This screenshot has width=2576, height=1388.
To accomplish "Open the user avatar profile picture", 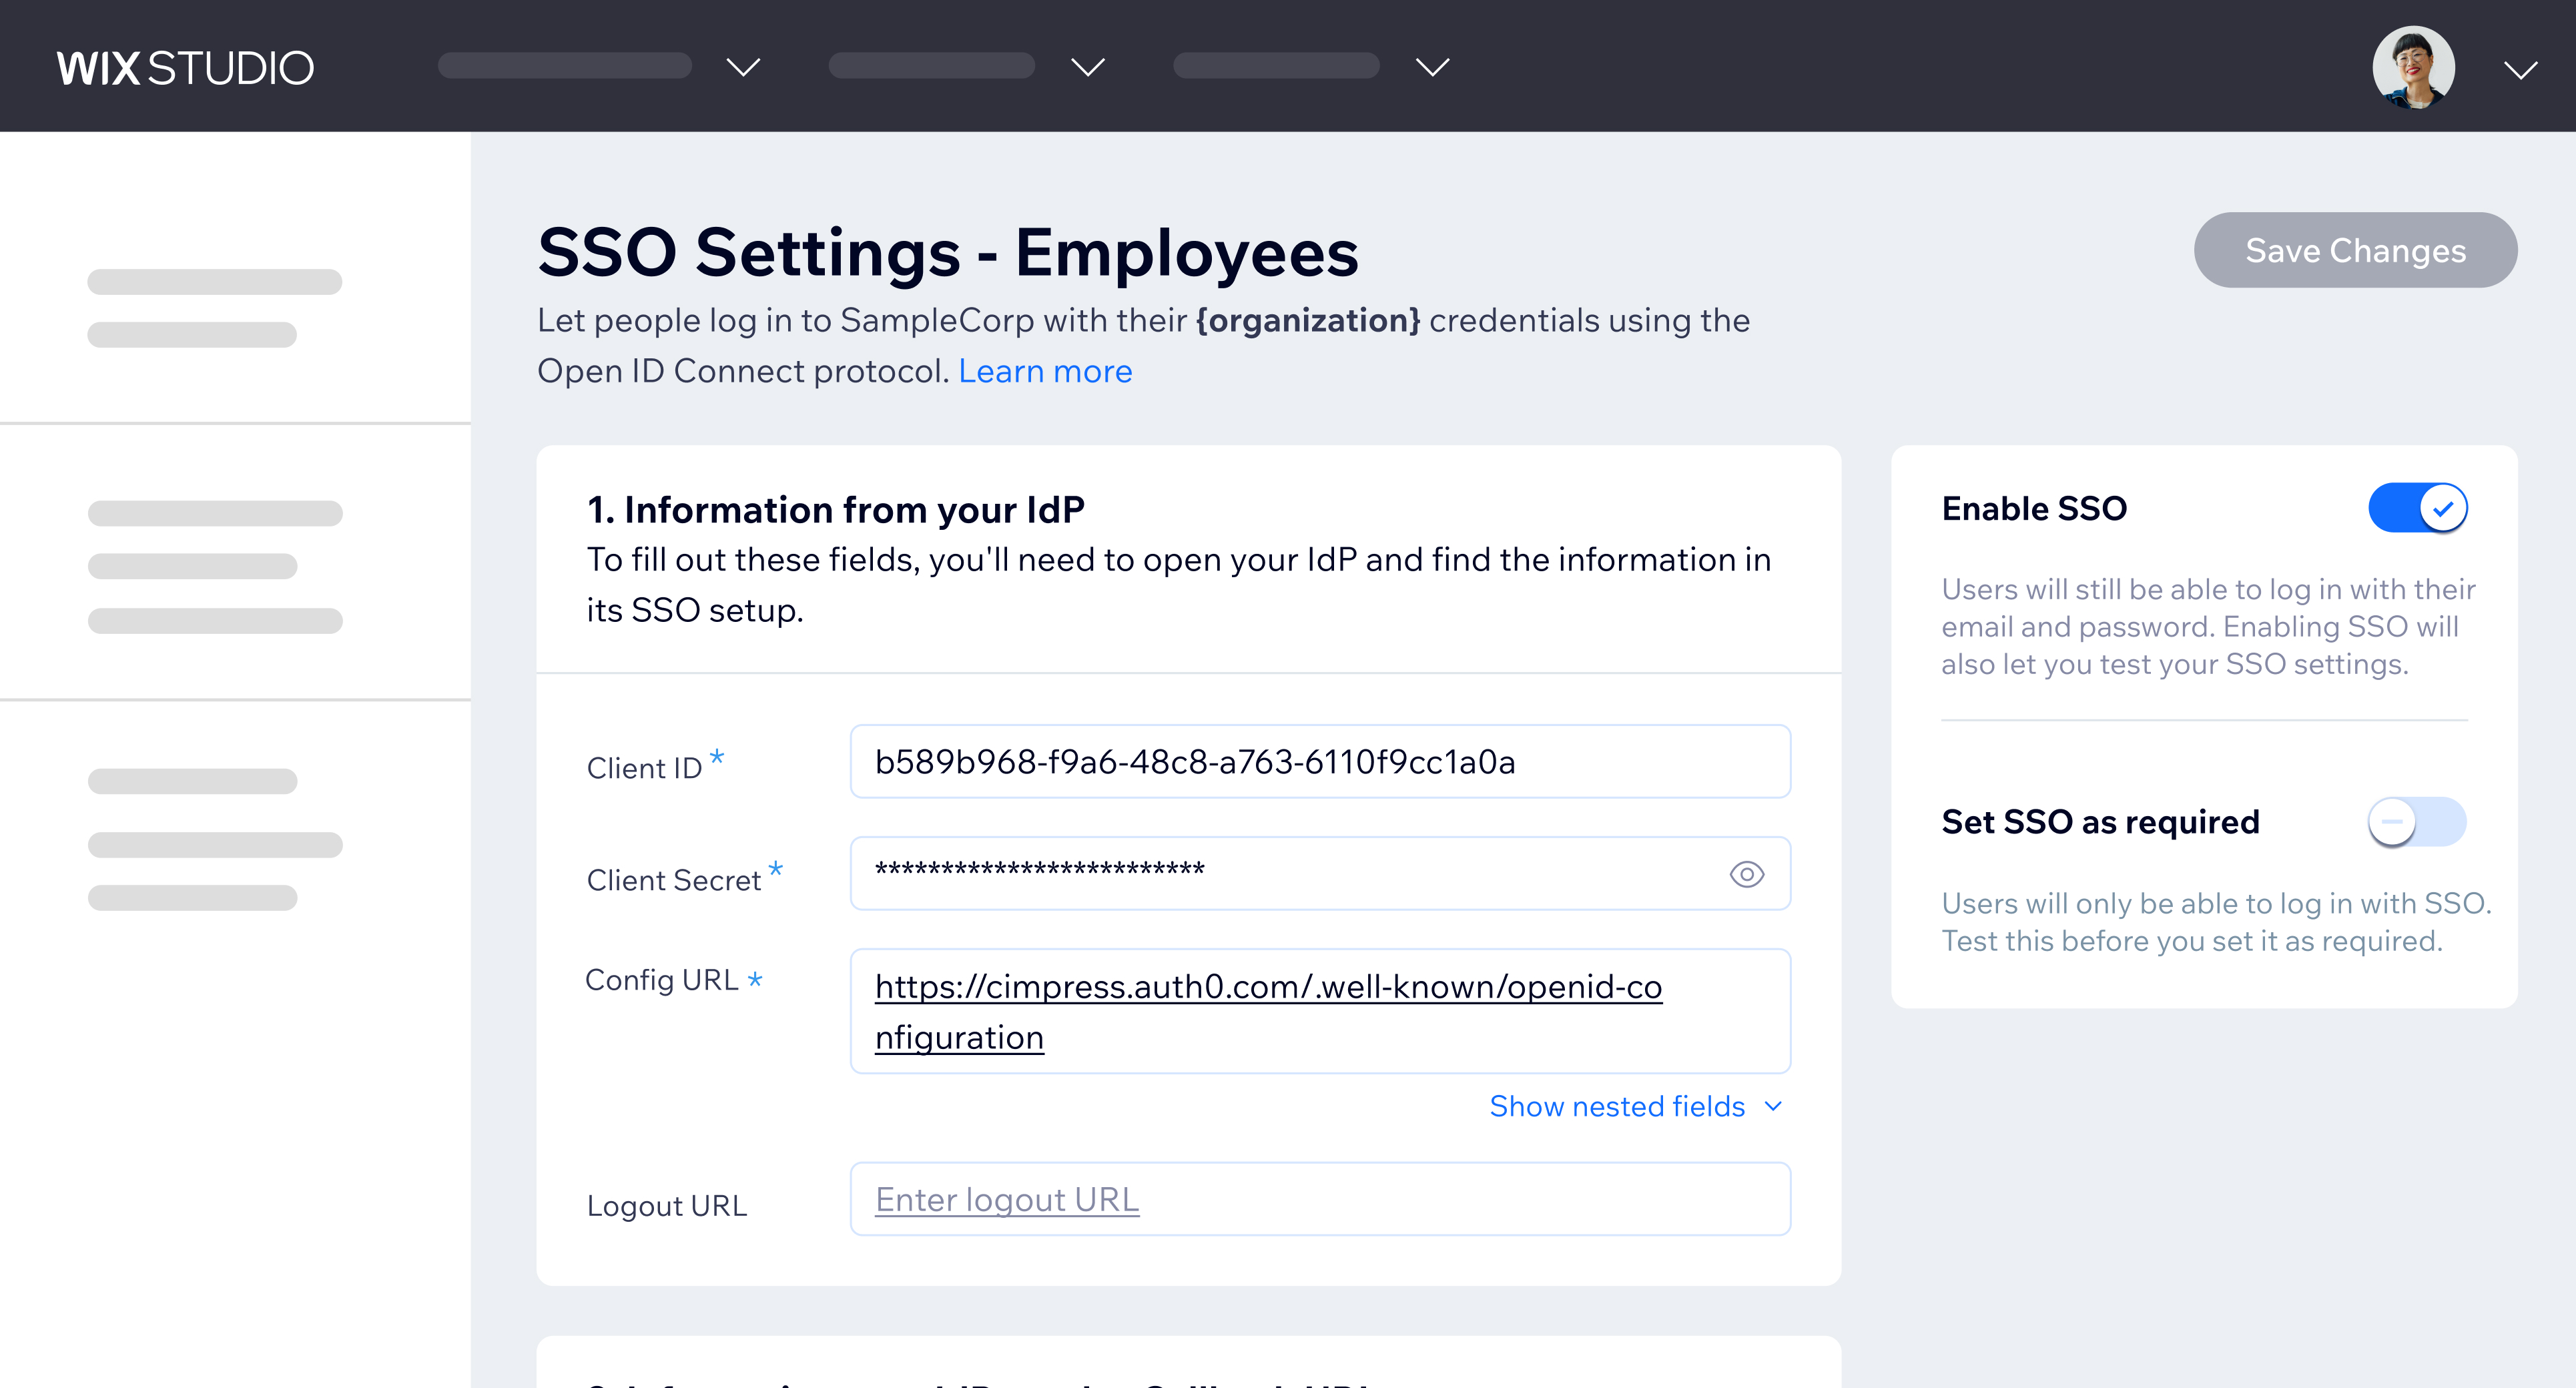I will tap(2413, 67).
